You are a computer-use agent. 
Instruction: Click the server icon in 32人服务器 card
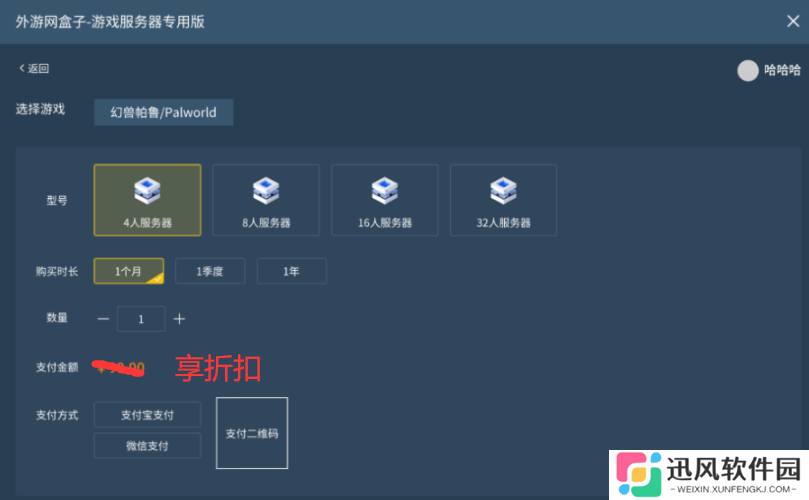click(503, 190)
